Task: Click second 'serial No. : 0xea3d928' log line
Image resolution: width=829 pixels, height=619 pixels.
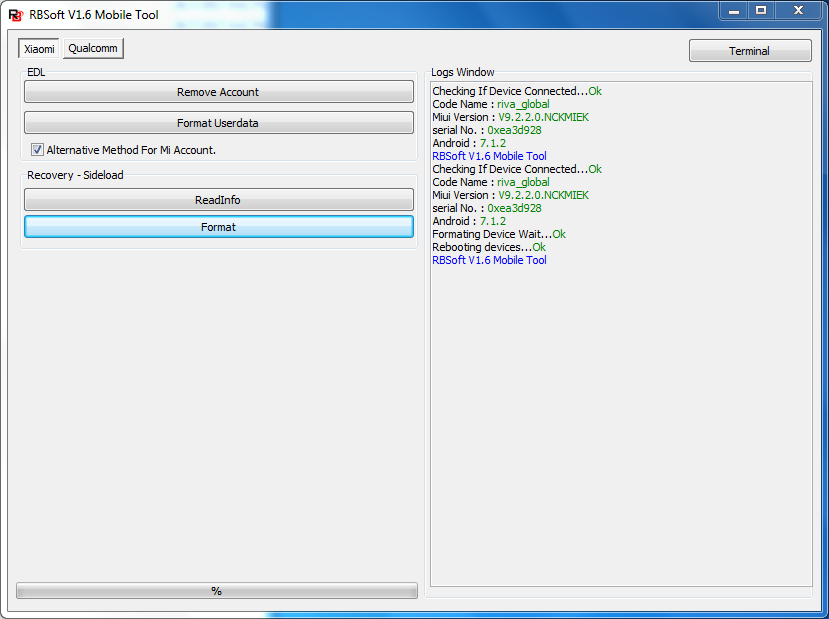Action: click(x=486, y=208)
